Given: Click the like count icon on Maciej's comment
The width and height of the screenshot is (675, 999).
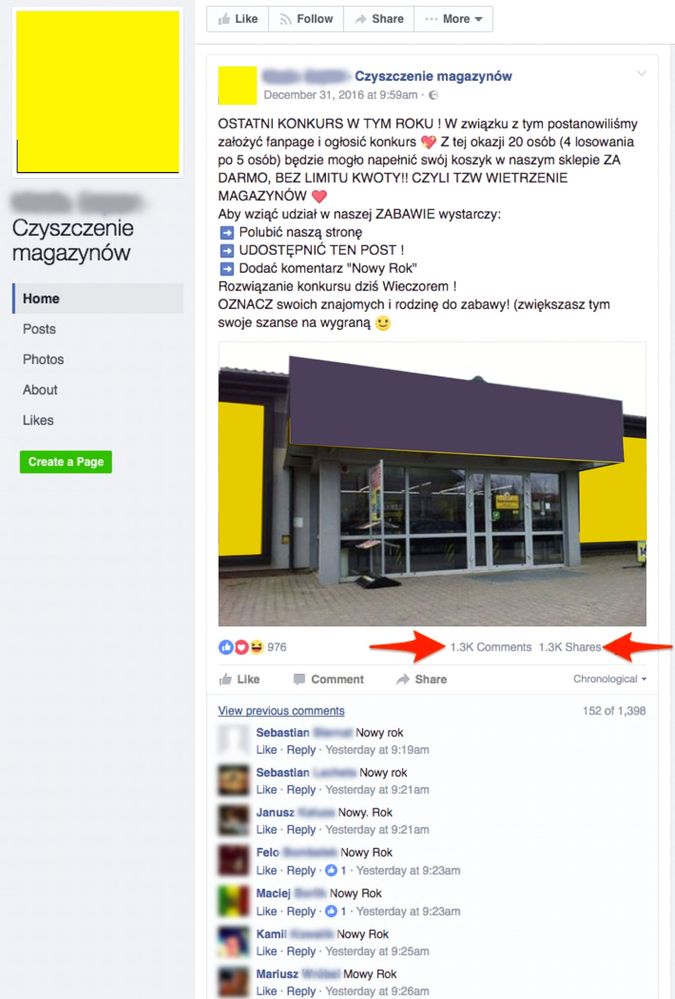Looking at the screenshot, I should [x=331, y=911].
